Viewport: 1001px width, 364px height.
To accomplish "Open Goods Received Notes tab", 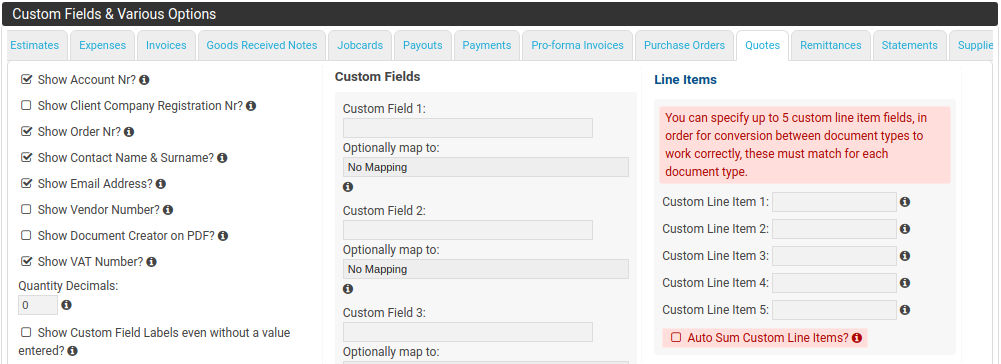I will click(x=262, y=45).
